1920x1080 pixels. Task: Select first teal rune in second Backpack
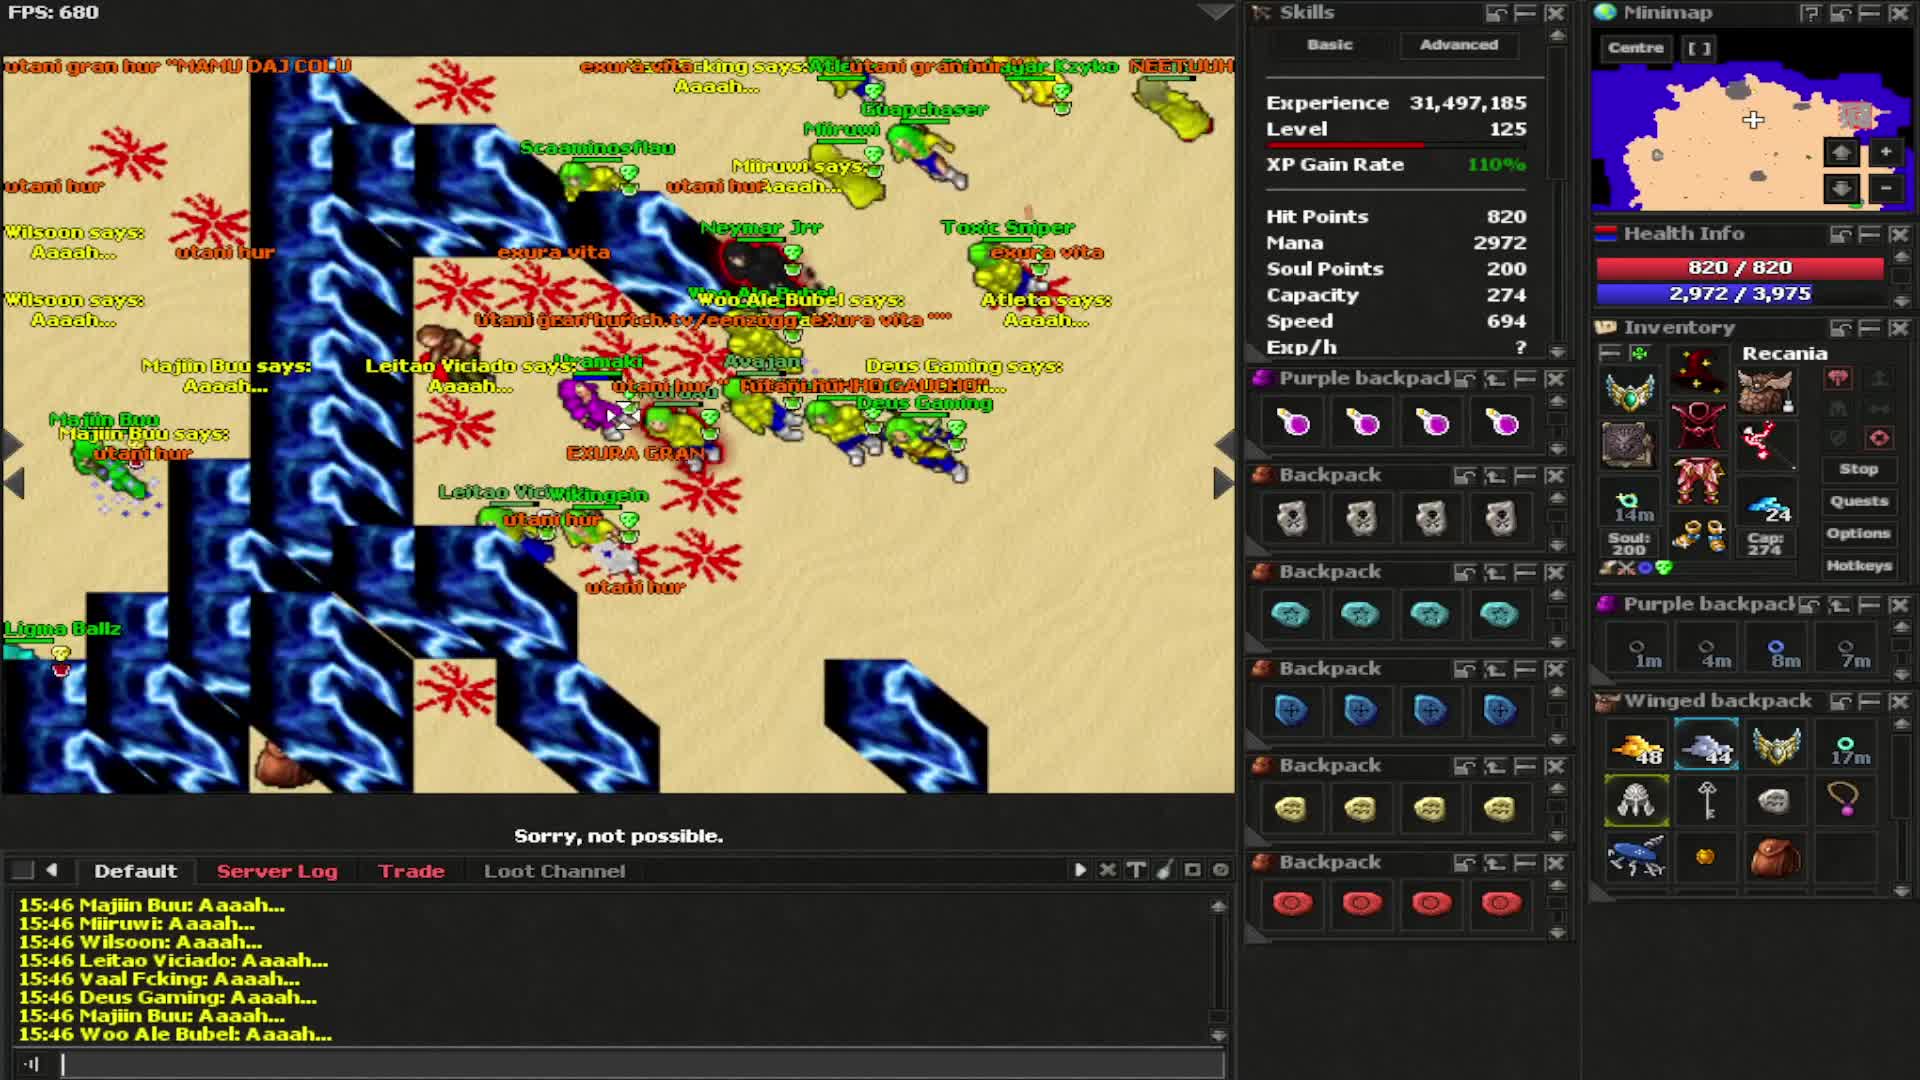(1292, 614)
